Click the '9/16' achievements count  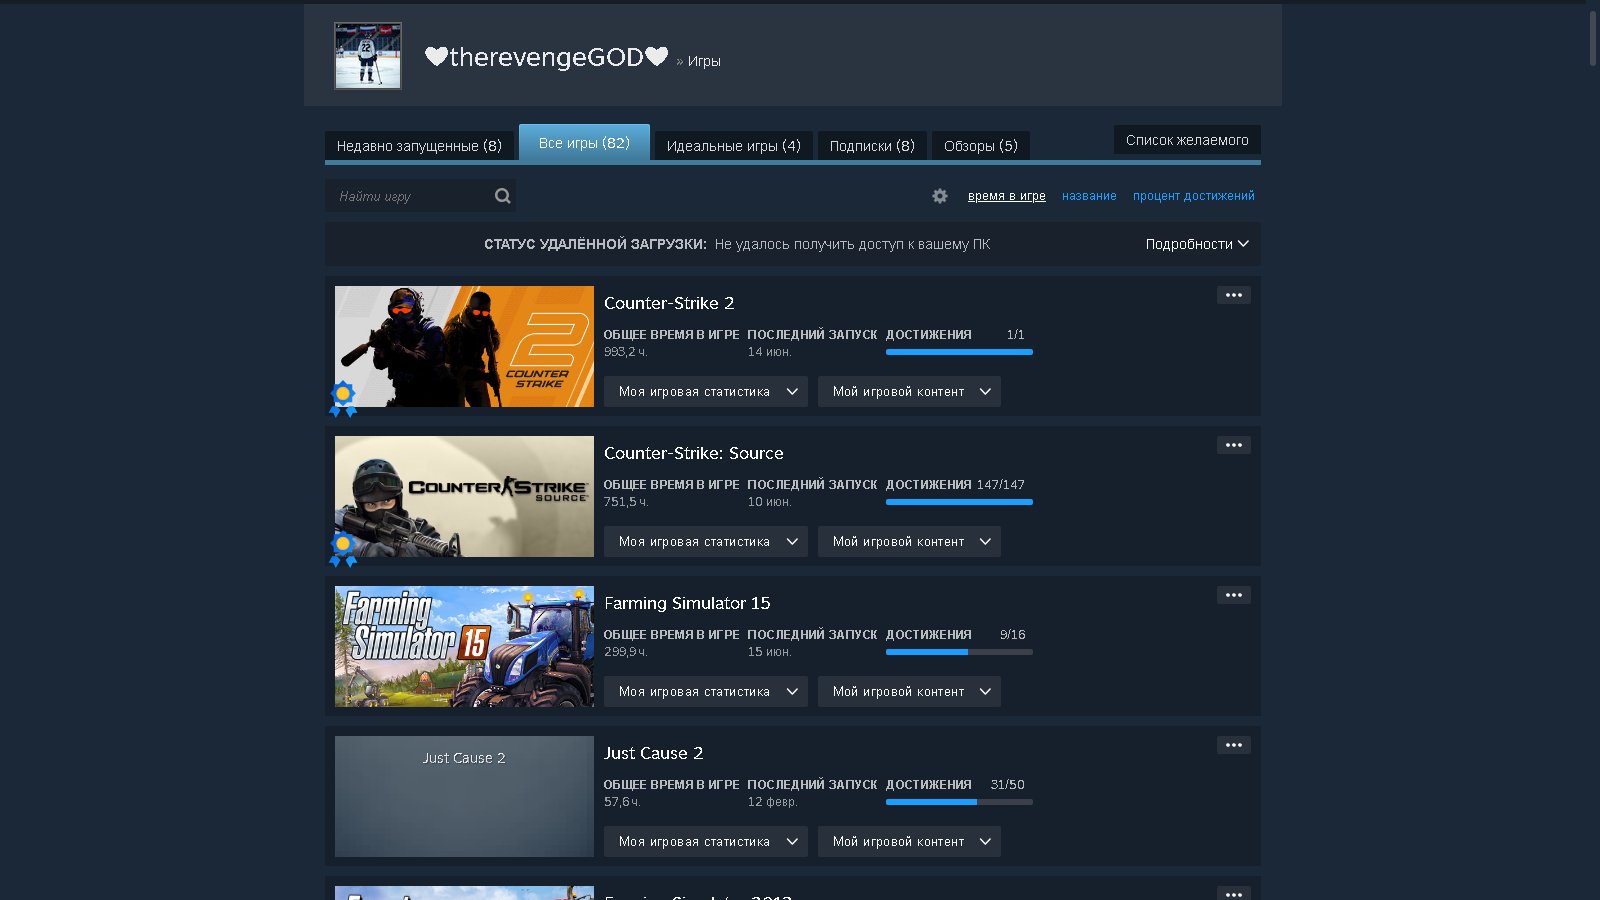[x=1012, y=635]
